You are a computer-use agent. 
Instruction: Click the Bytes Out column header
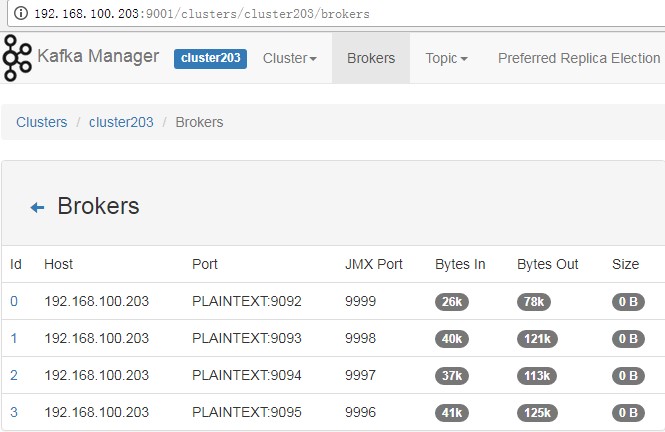[548, 264]
